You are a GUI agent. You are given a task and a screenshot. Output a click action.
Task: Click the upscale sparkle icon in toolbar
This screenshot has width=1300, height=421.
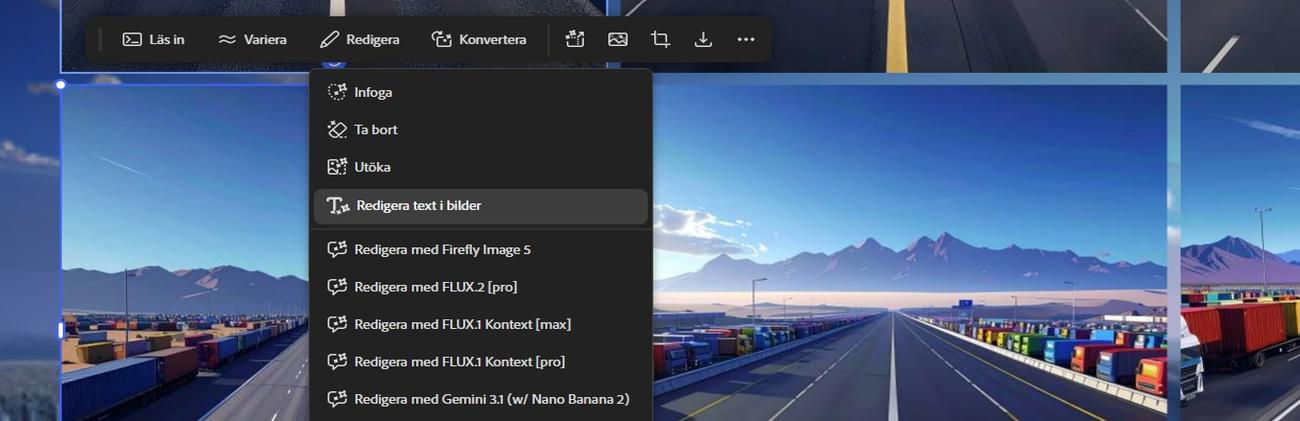[x=574, y=39]
